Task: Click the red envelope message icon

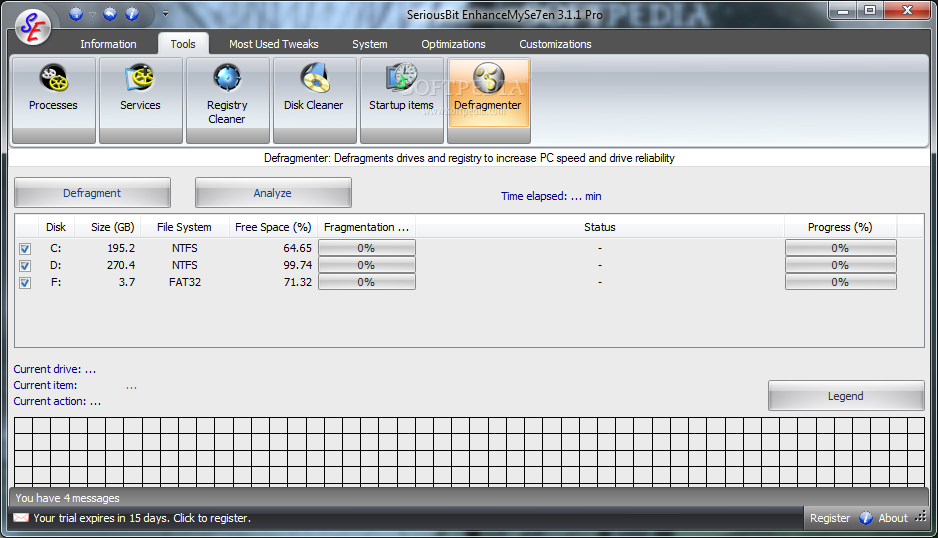Action: click(x=21, y=518)
